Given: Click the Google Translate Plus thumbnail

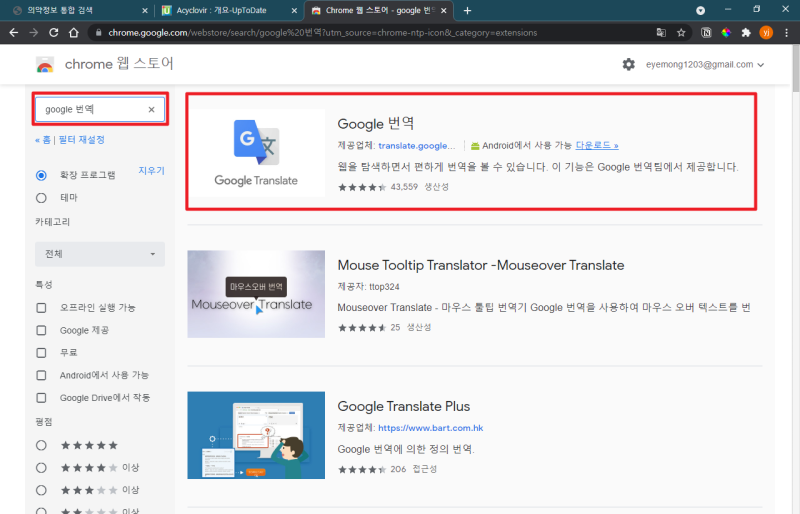Looking at the screenshot, I should pos(256,435).
